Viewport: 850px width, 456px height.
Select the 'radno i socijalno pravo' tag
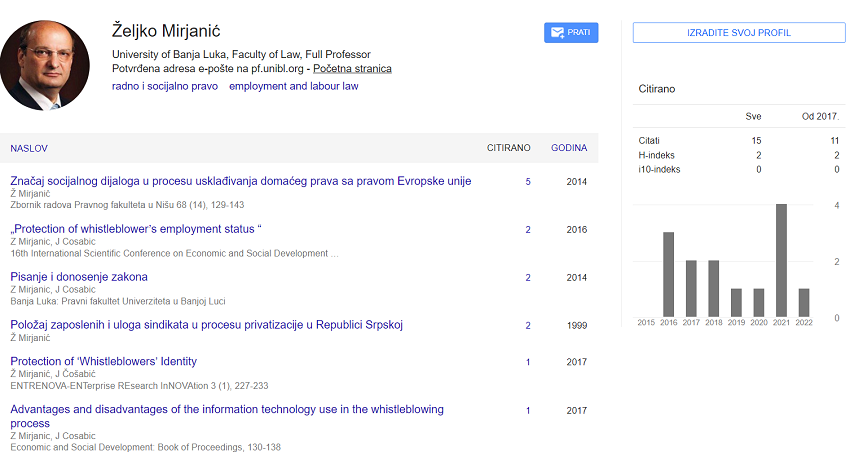coord(164,86)
